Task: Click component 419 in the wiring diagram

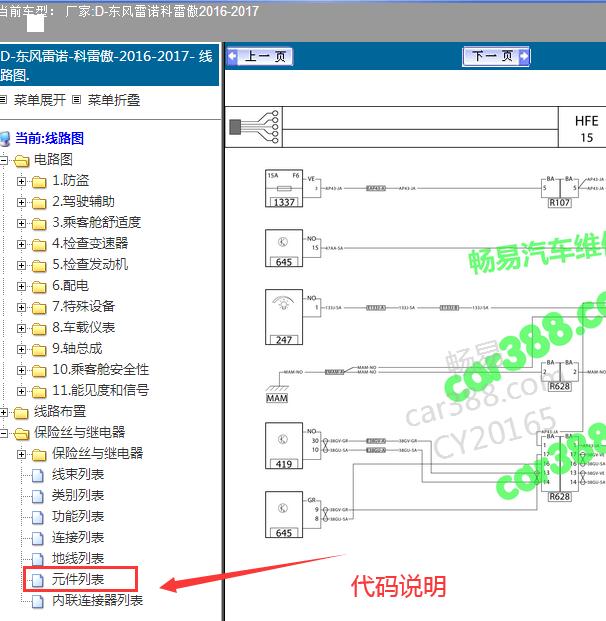Action: point(284,446)
